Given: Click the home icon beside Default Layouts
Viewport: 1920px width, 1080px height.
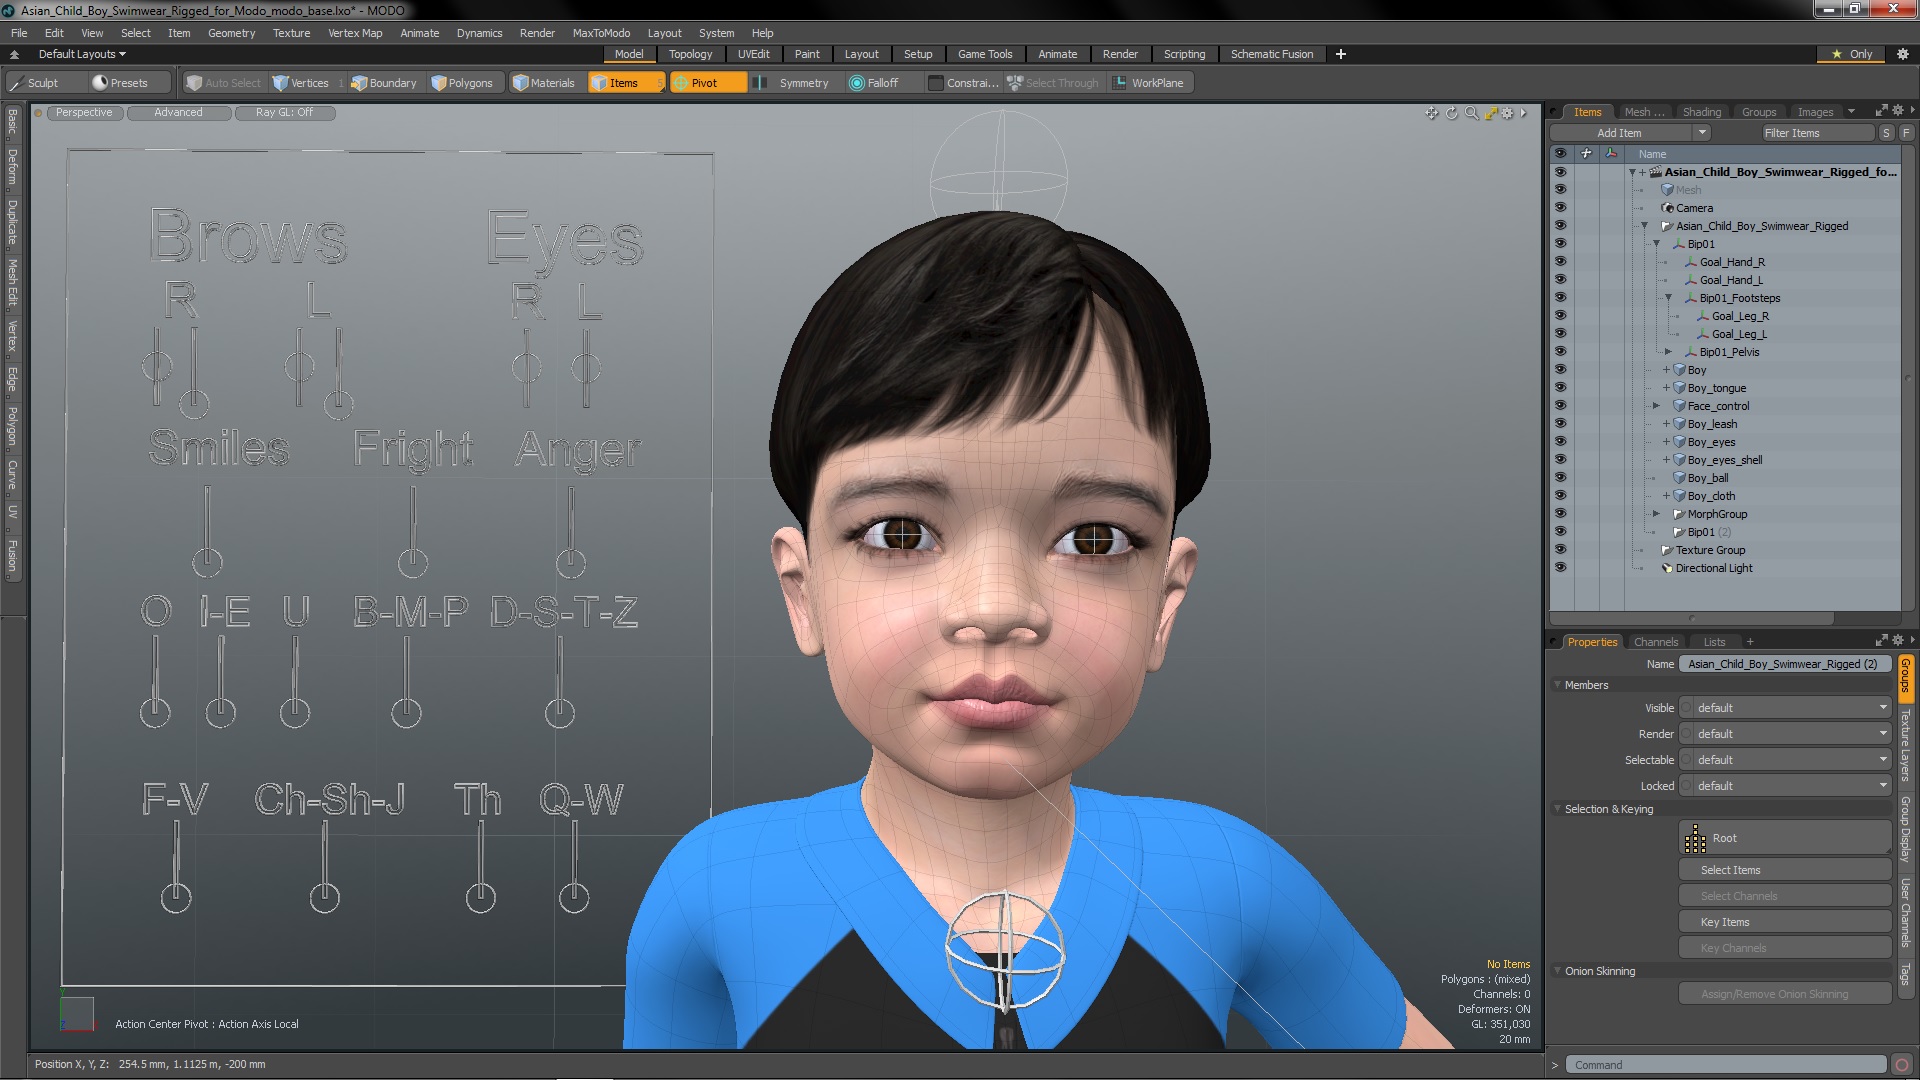Looking at the screenshot, I should tap(14, 54).
